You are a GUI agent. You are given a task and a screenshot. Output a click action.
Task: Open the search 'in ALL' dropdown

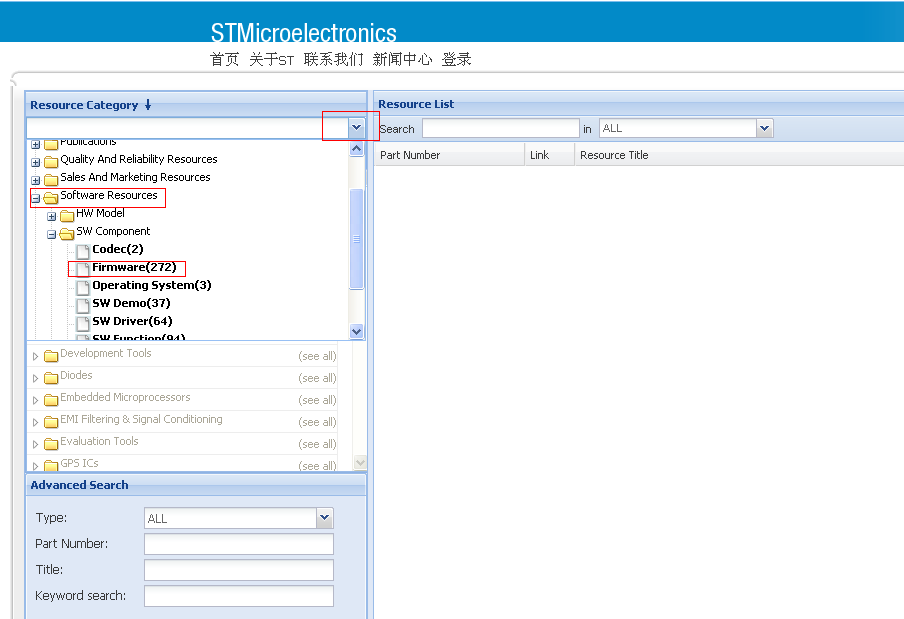click(764, 128)
